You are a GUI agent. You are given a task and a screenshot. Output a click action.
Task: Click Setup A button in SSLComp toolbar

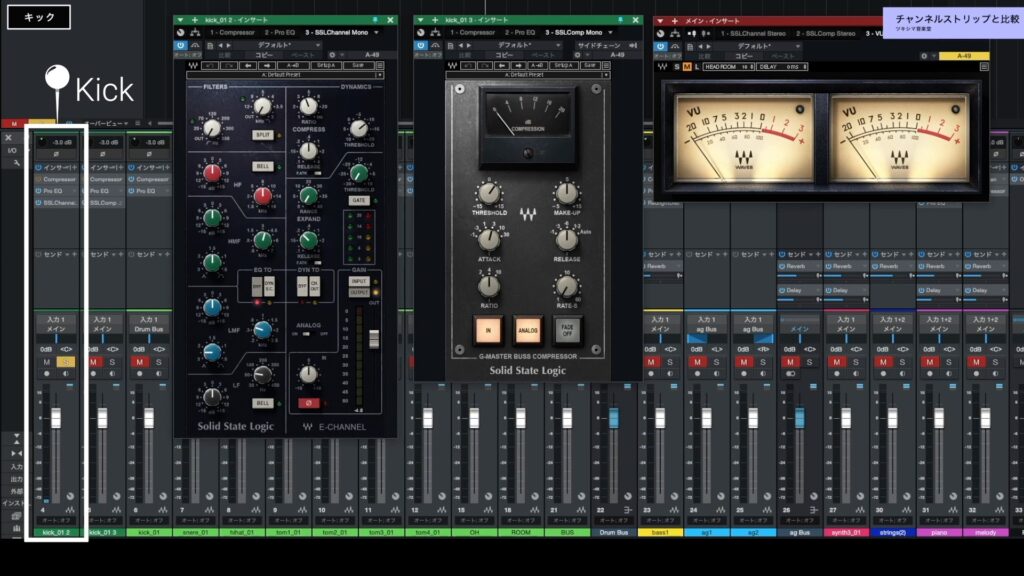[563, 66]
